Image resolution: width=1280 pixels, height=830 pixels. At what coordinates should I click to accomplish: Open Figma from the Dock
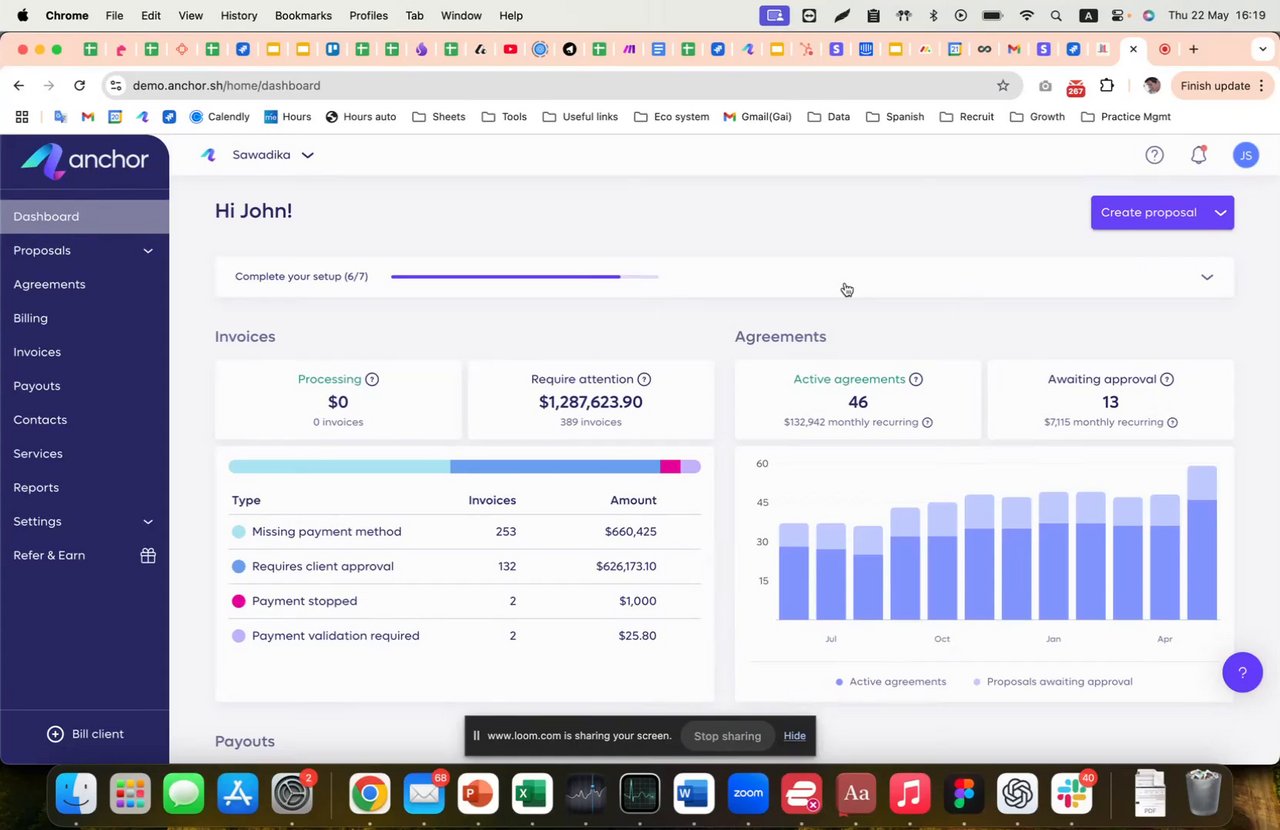963,794
